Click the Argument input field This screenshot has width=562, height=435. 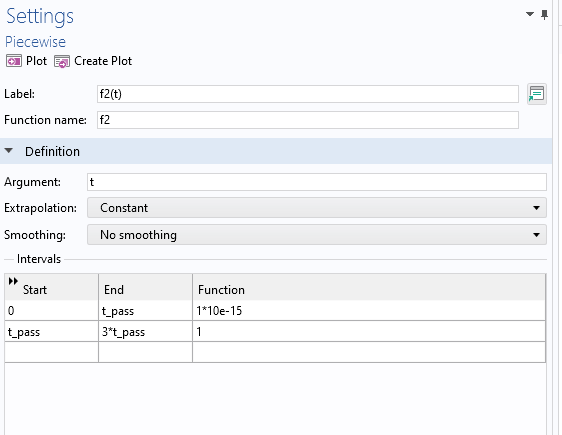tap(317, 182)
